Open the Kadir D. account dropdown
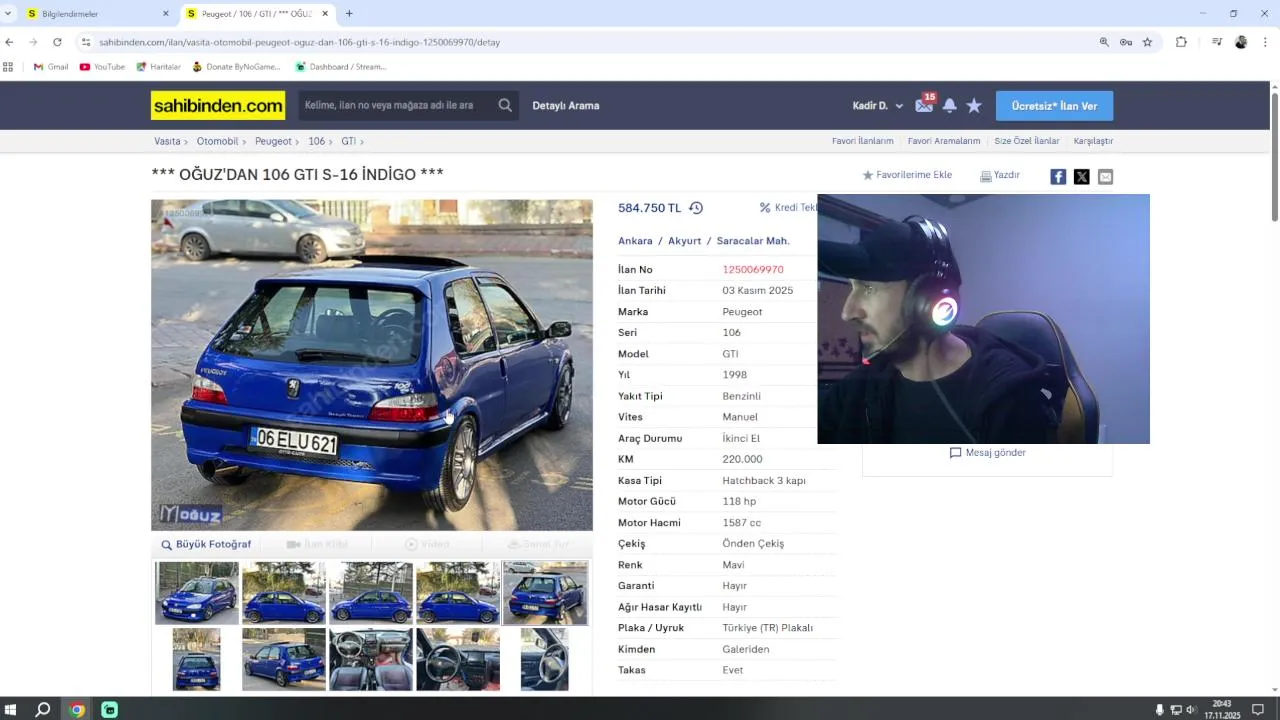Image resolution: width=1280 pixels, height=720 pixels. pyautogui.click(x=878, y=105)
